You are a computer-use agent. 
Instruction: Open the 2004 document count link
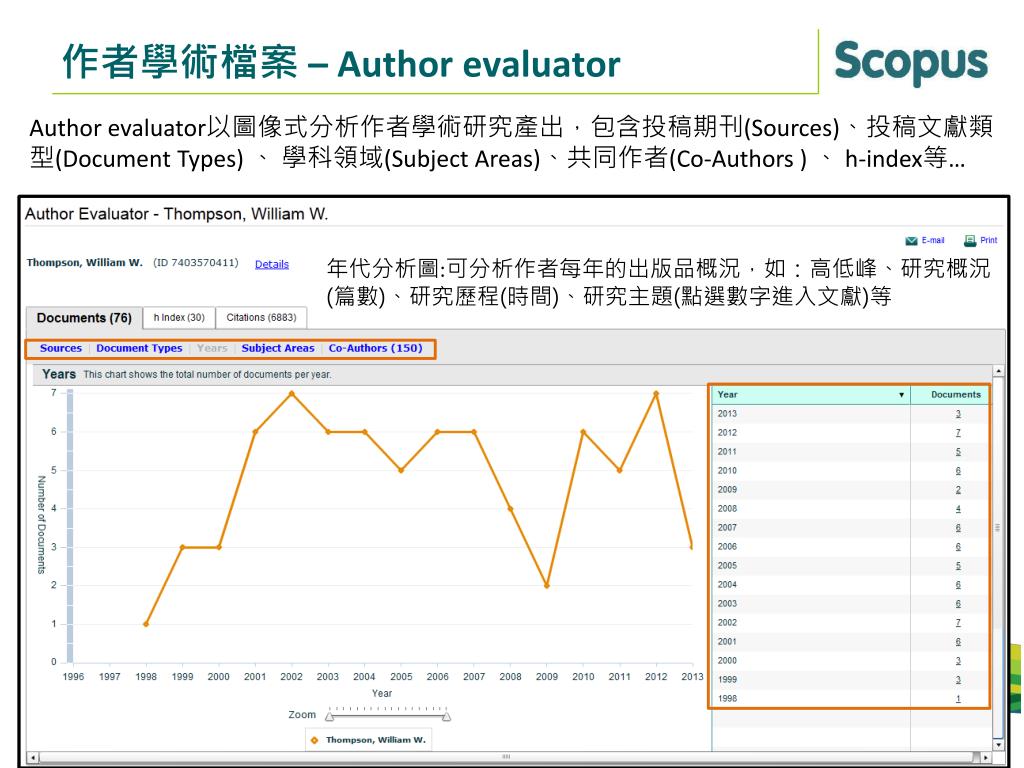[958, 584]
